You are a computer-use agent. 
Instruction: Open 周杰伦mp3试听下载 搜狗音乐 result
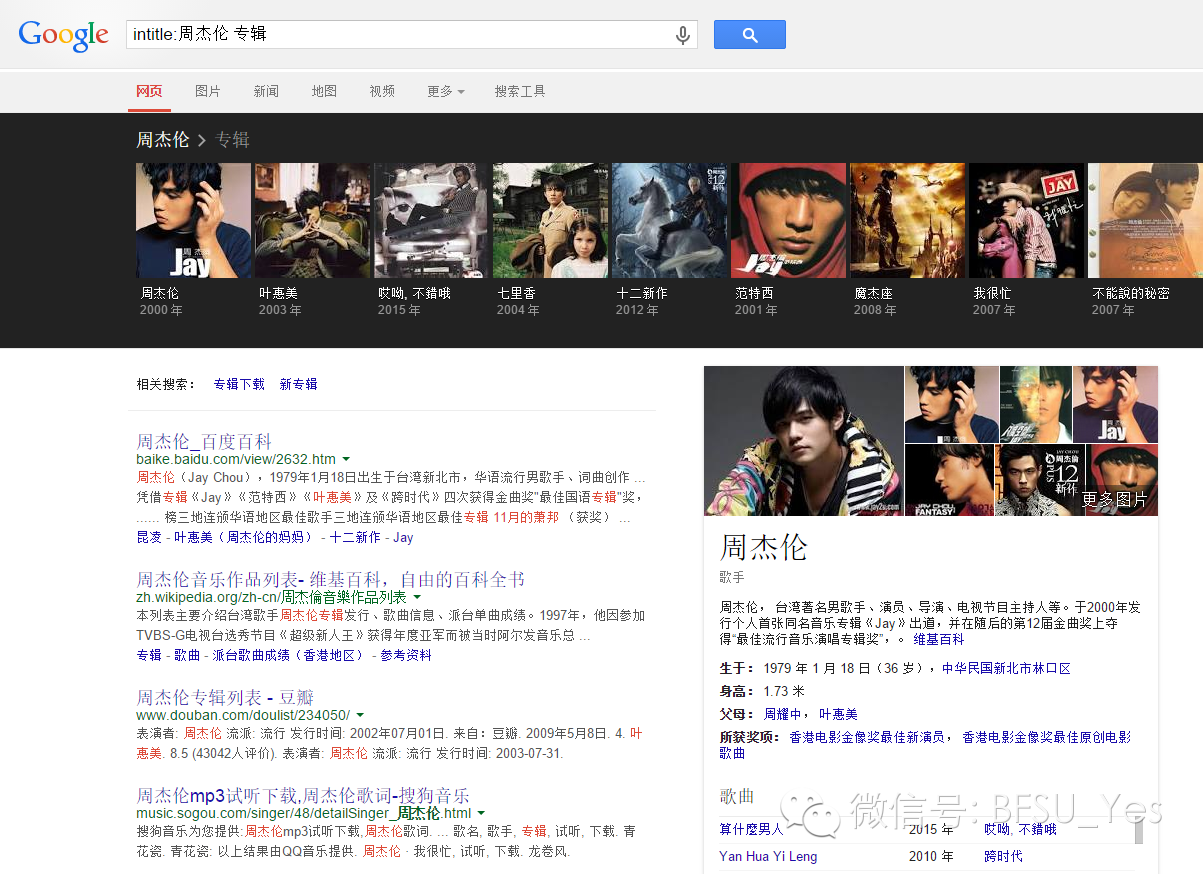click(x=303, y=796)
